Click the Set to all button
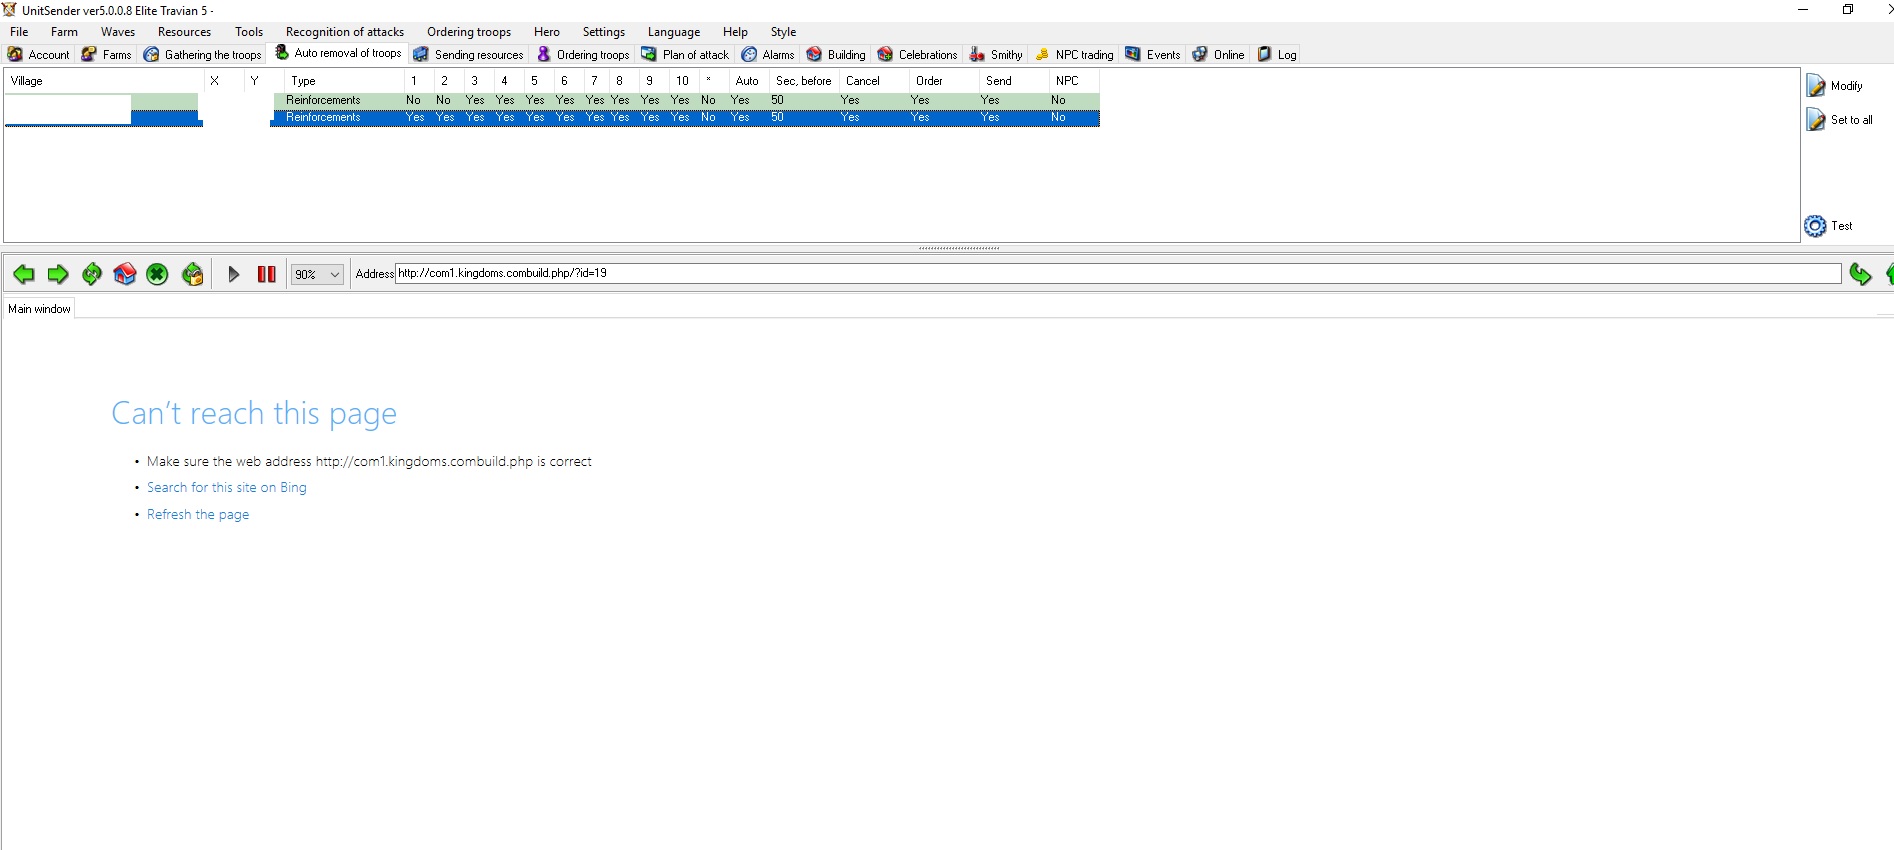Image resolution: width=1894 pixels, height=850 pixels. point(1840,120)
